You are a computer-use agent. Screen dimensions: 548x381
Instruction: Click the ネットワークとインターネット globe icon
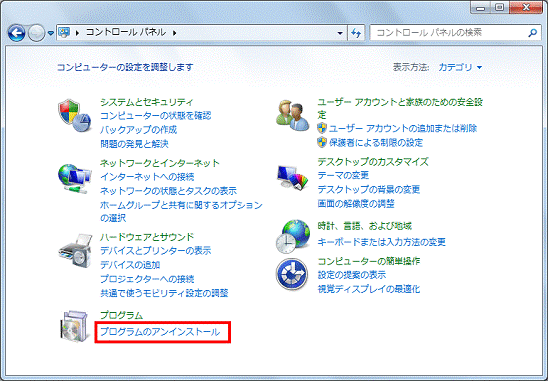coord(74,178)
